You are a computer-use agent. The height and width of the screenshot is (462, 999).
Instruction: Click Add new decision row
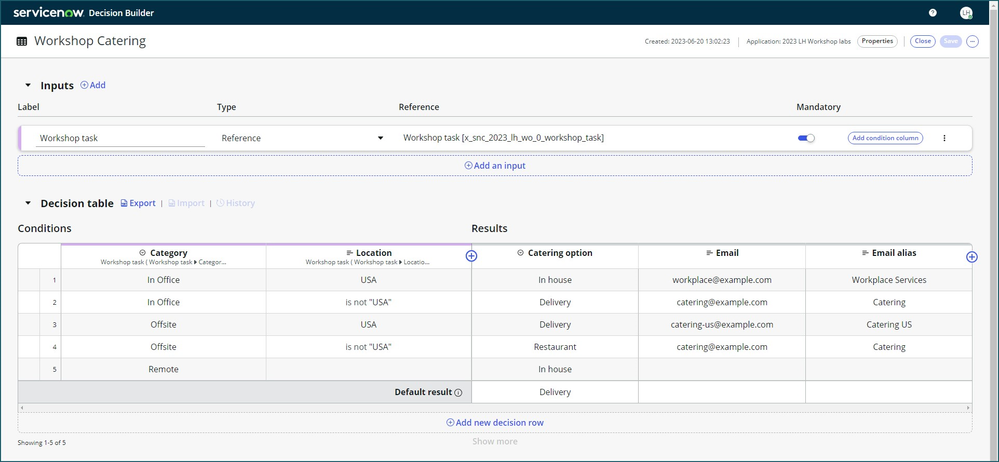coord(495,422)
